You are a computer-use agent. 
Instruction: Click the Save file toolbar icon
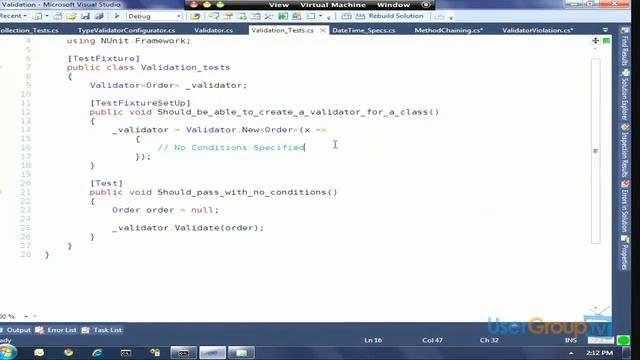pos(85,16)
